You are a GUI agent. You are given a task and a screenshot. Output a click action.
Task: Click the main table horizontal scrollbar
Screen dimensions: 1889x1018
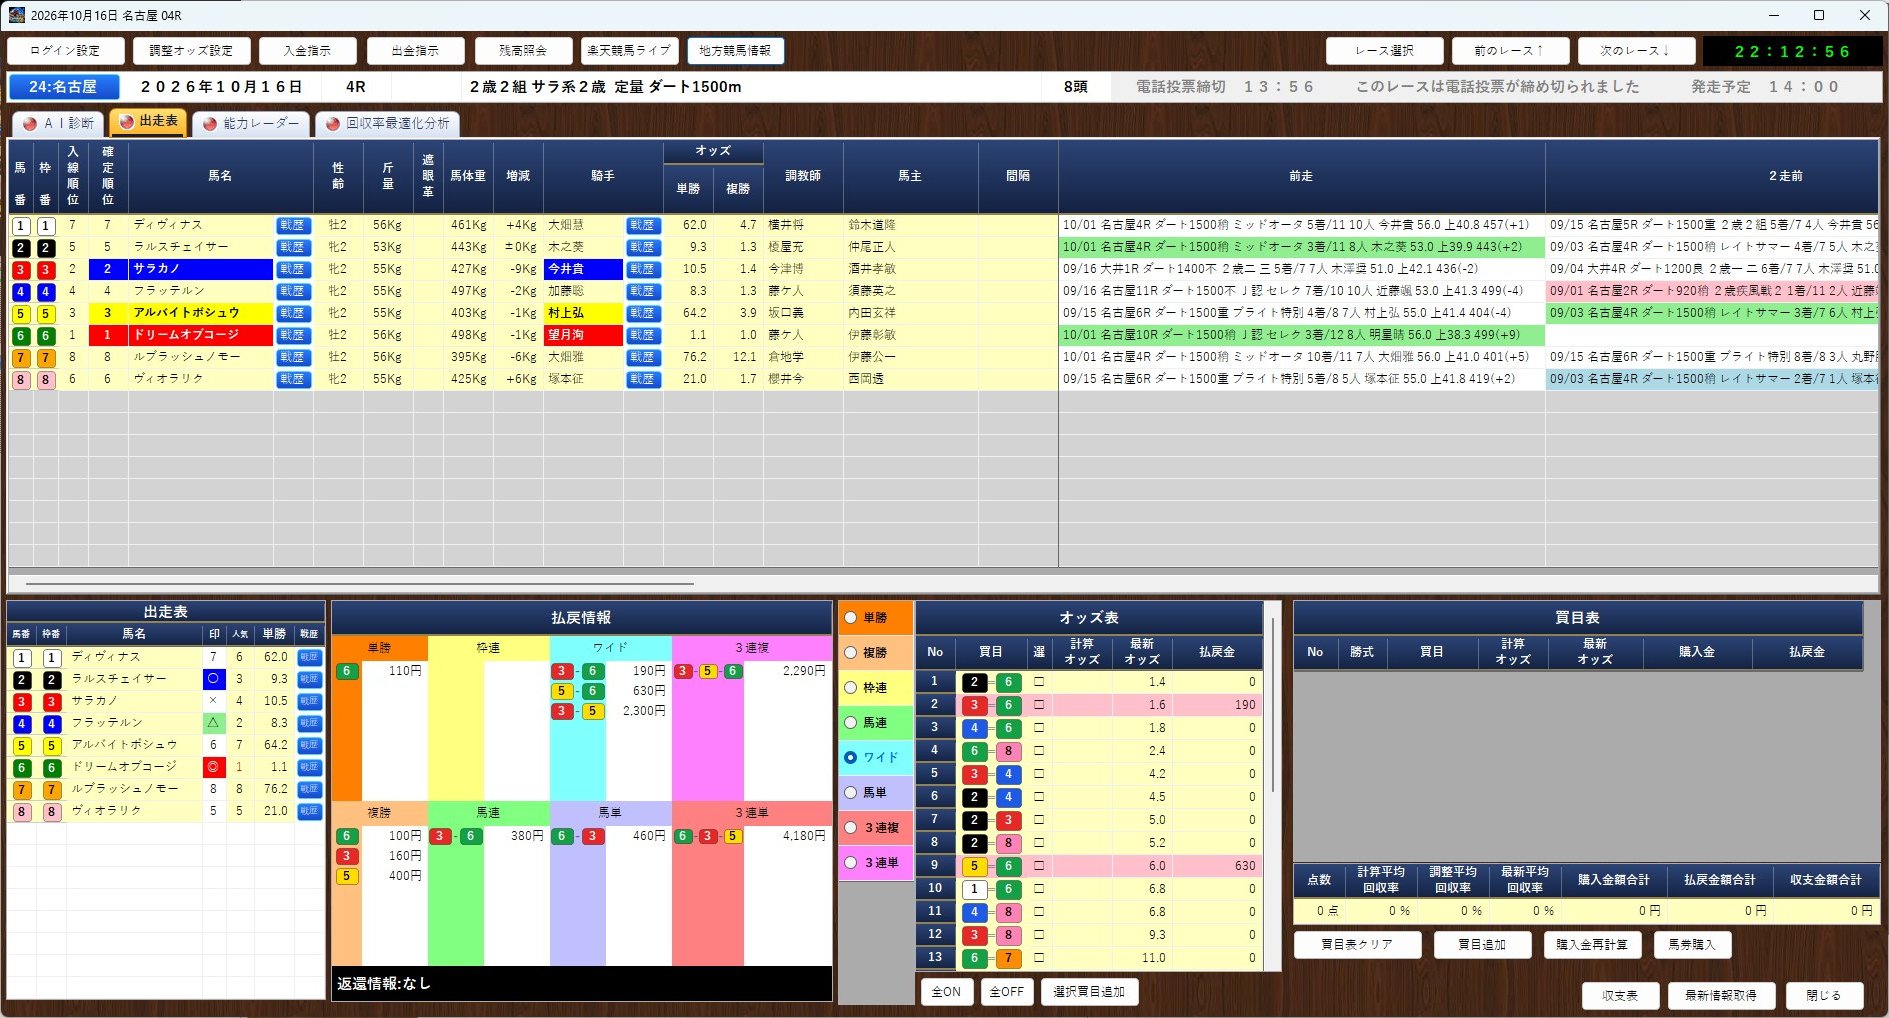(360, 583)
